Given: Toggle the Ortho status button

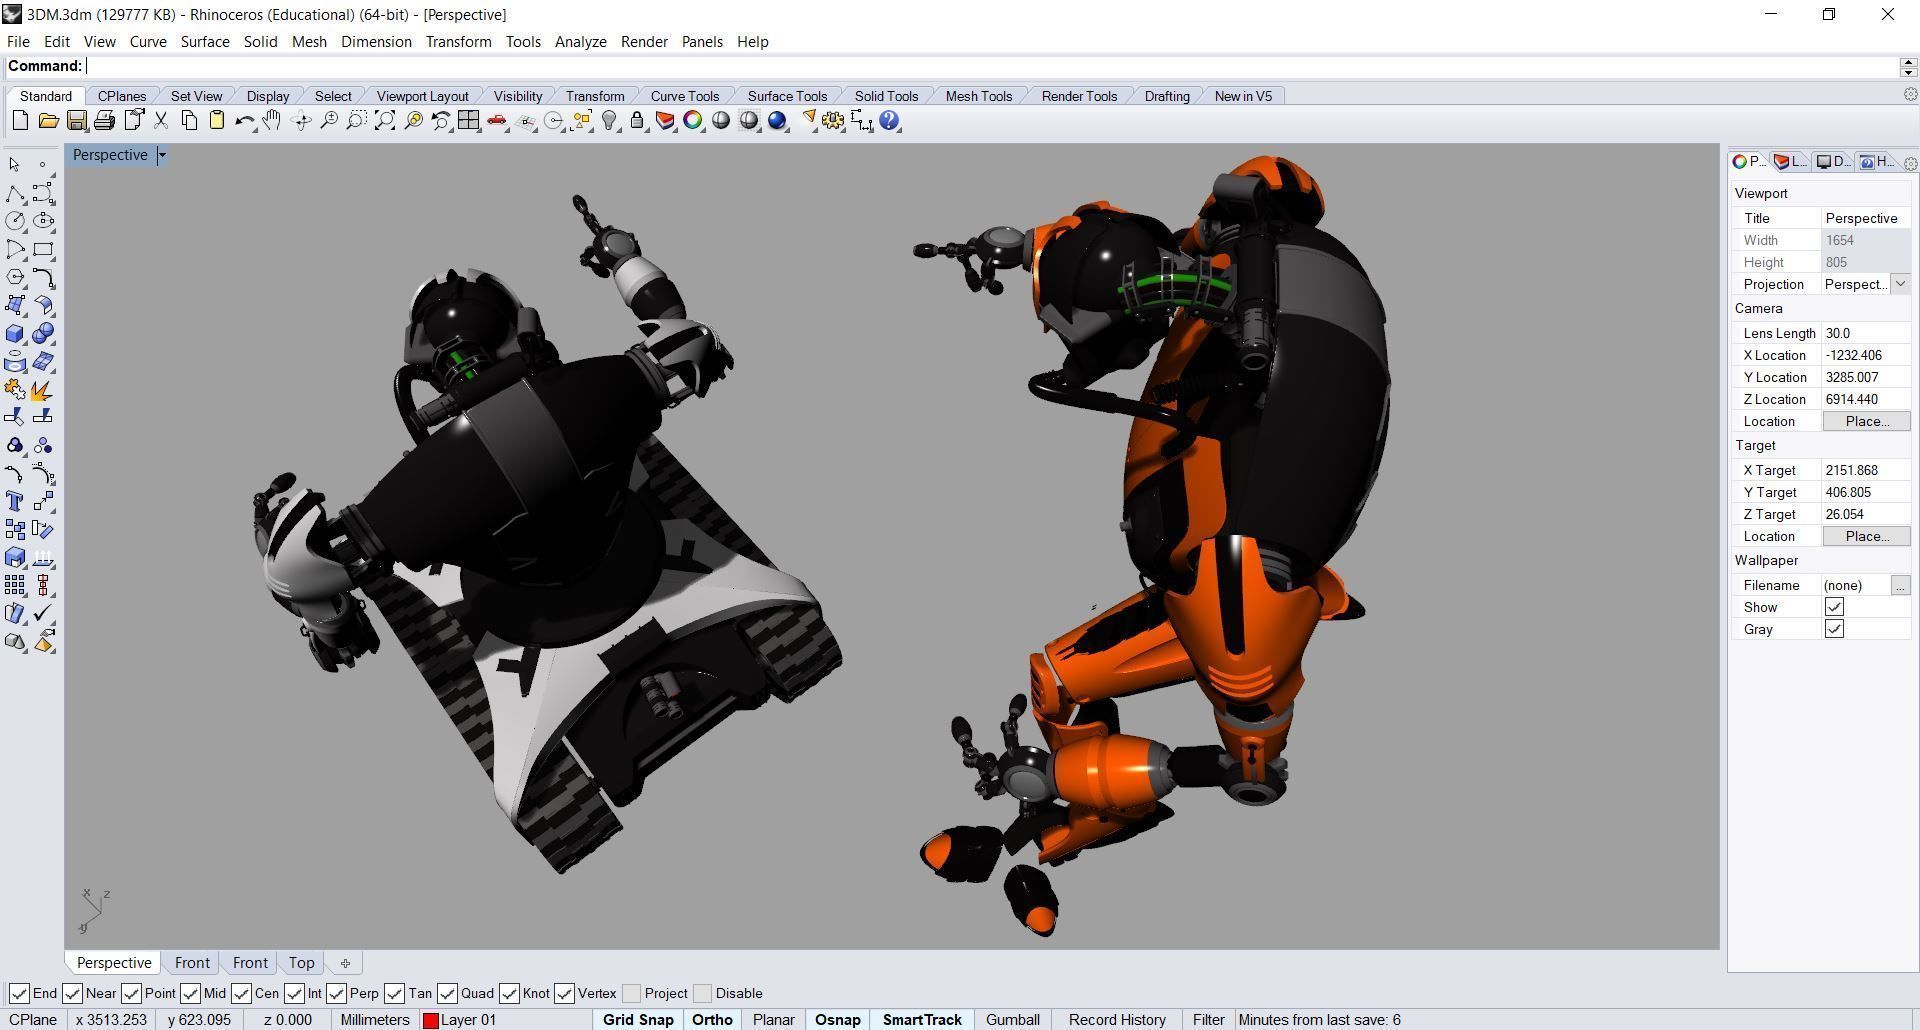Looking at the screenshot, I should click(712, 1020).
